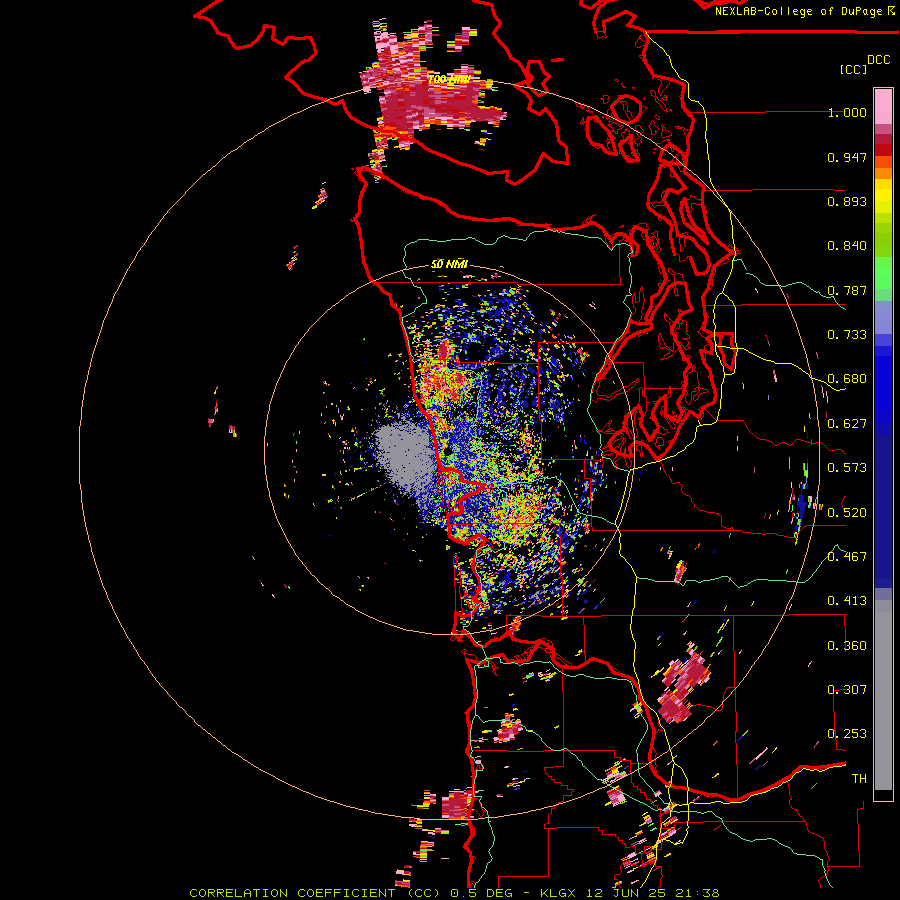Click the DCC legend title
Image resolution: width=900 pixels, height=900 pixels.
(879, 60)
